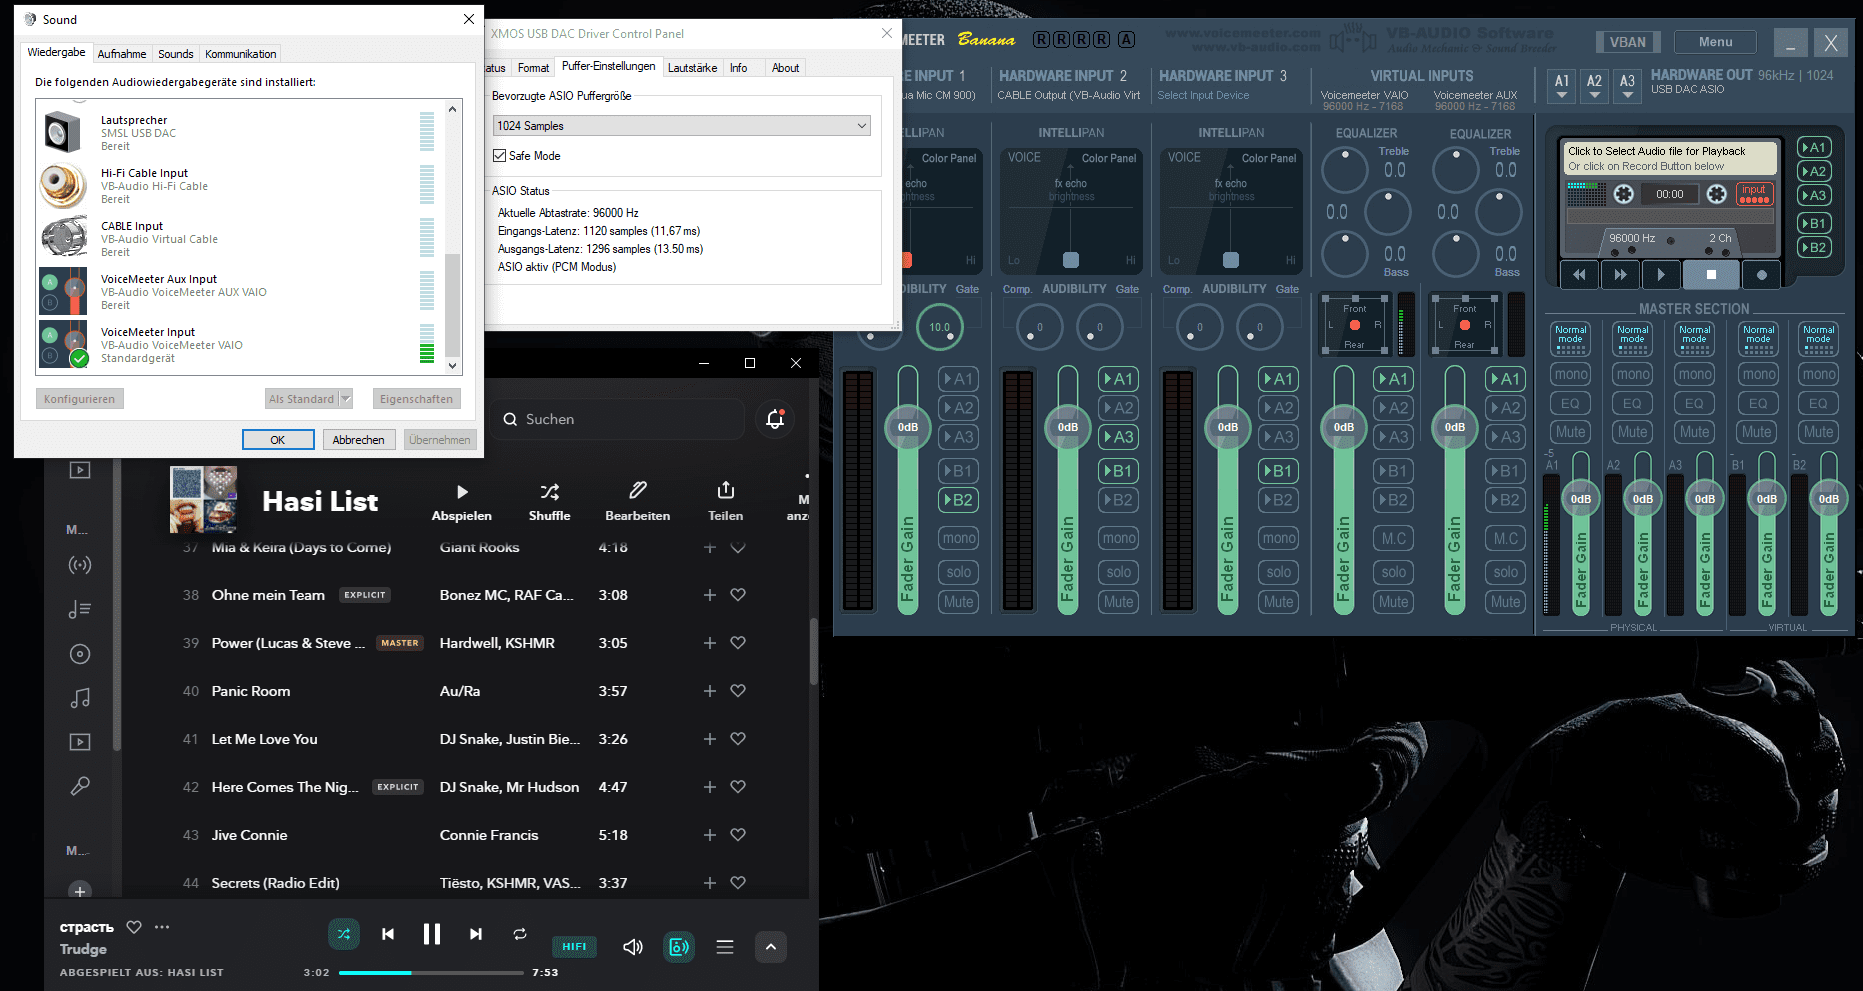Open the A2 hardware out selector
Viewport: 1863px width, 991px height.
tap(1594, 86)
